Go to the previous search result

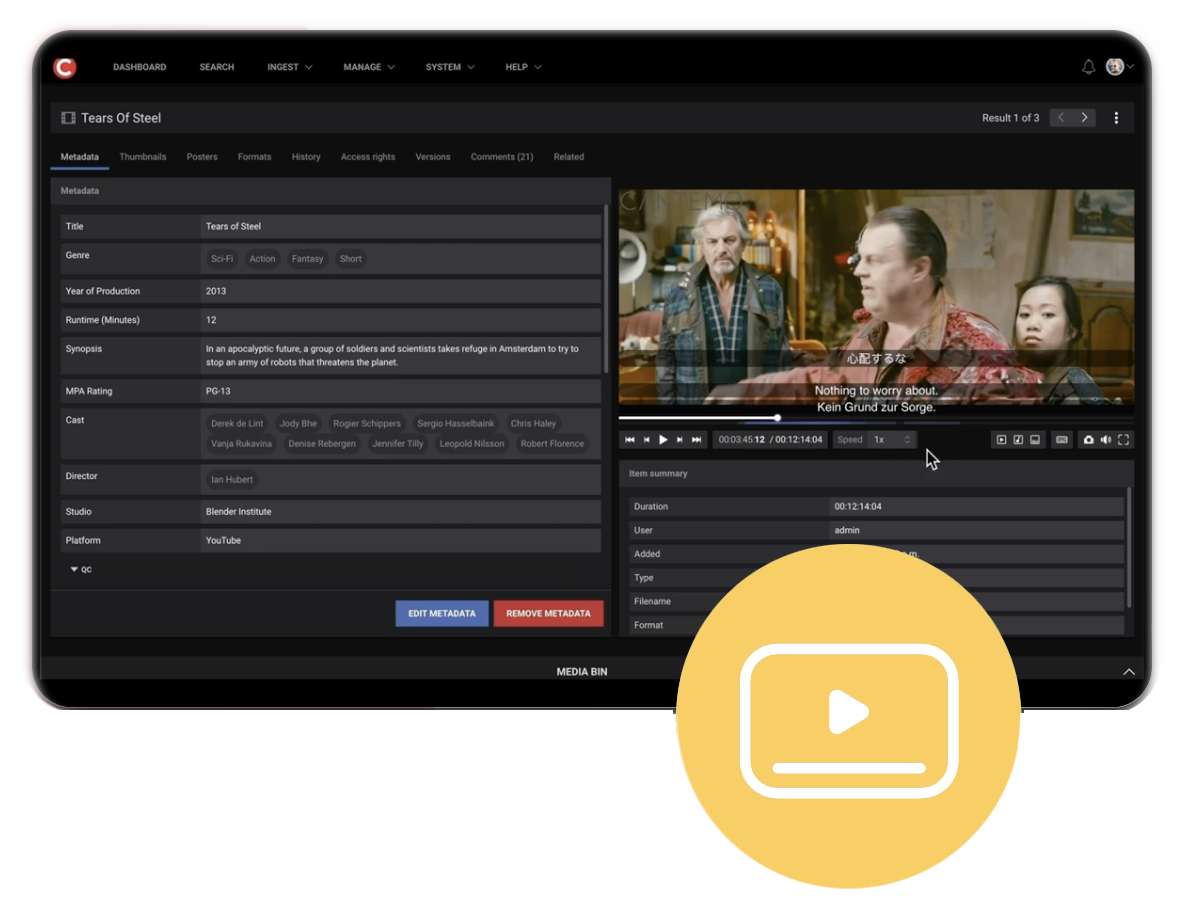[1061, 118]
